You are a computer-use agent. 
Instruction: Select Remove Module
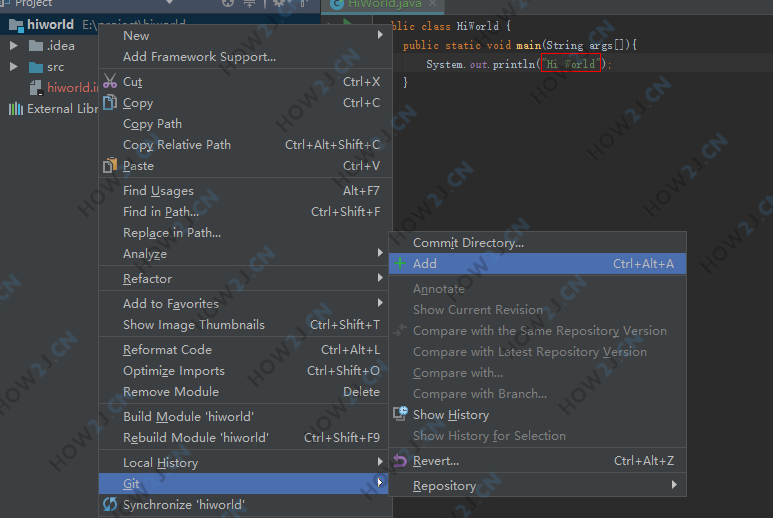click(x=246, y=391)
